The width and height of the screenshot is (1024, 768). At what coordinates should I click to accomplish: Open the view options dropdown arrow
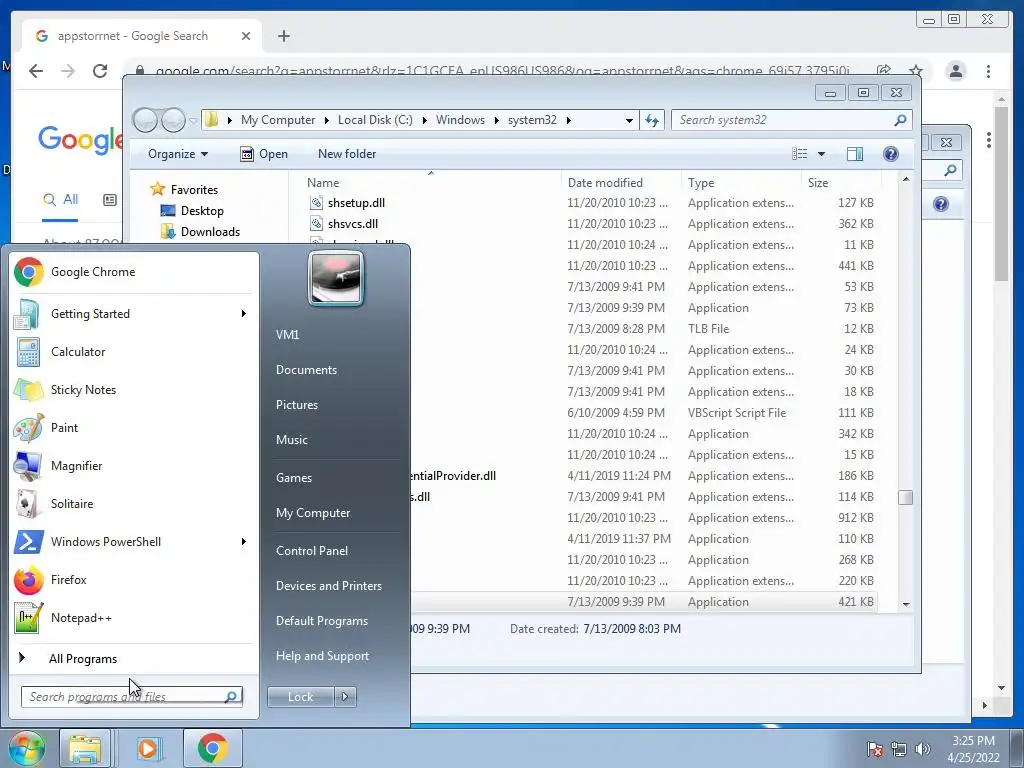click(x=821, y=154)
